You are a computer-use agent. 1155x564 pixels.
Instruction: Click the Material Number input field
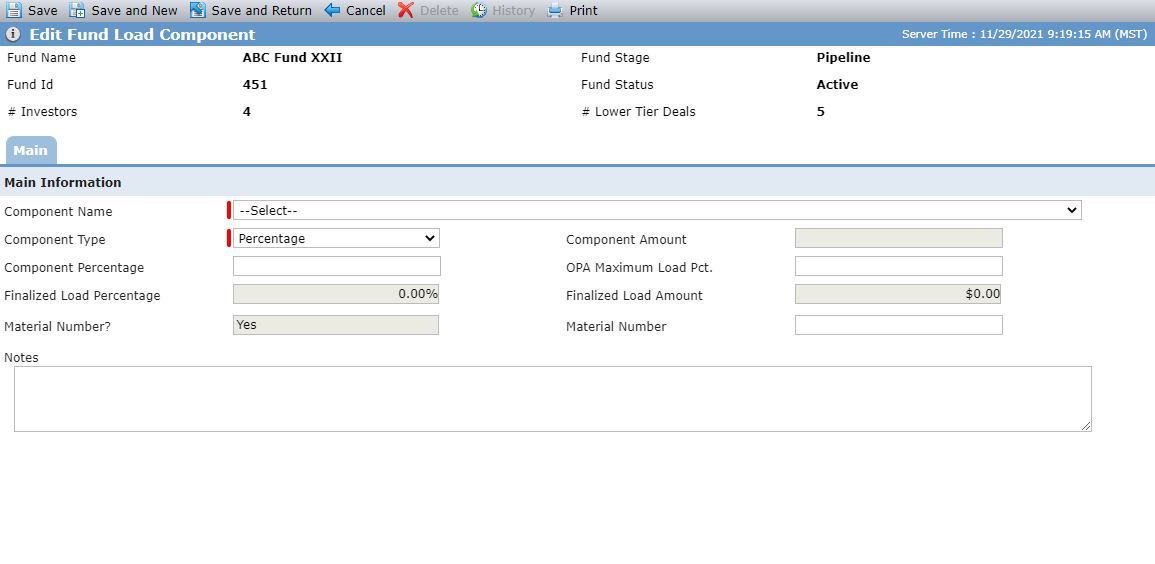899,325
